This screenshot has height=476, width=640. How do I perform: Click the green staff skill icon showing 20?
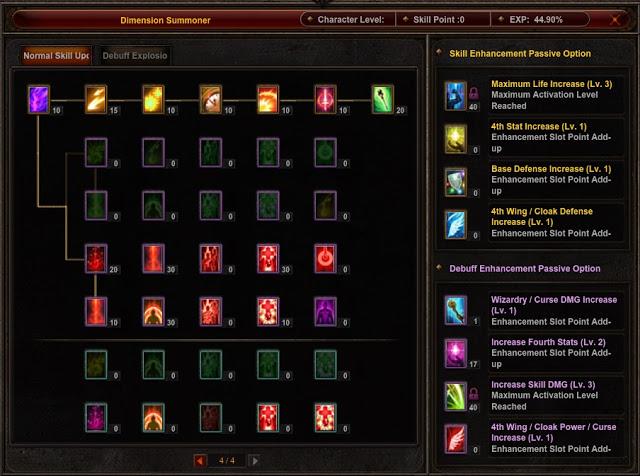(x=383, y=99)
